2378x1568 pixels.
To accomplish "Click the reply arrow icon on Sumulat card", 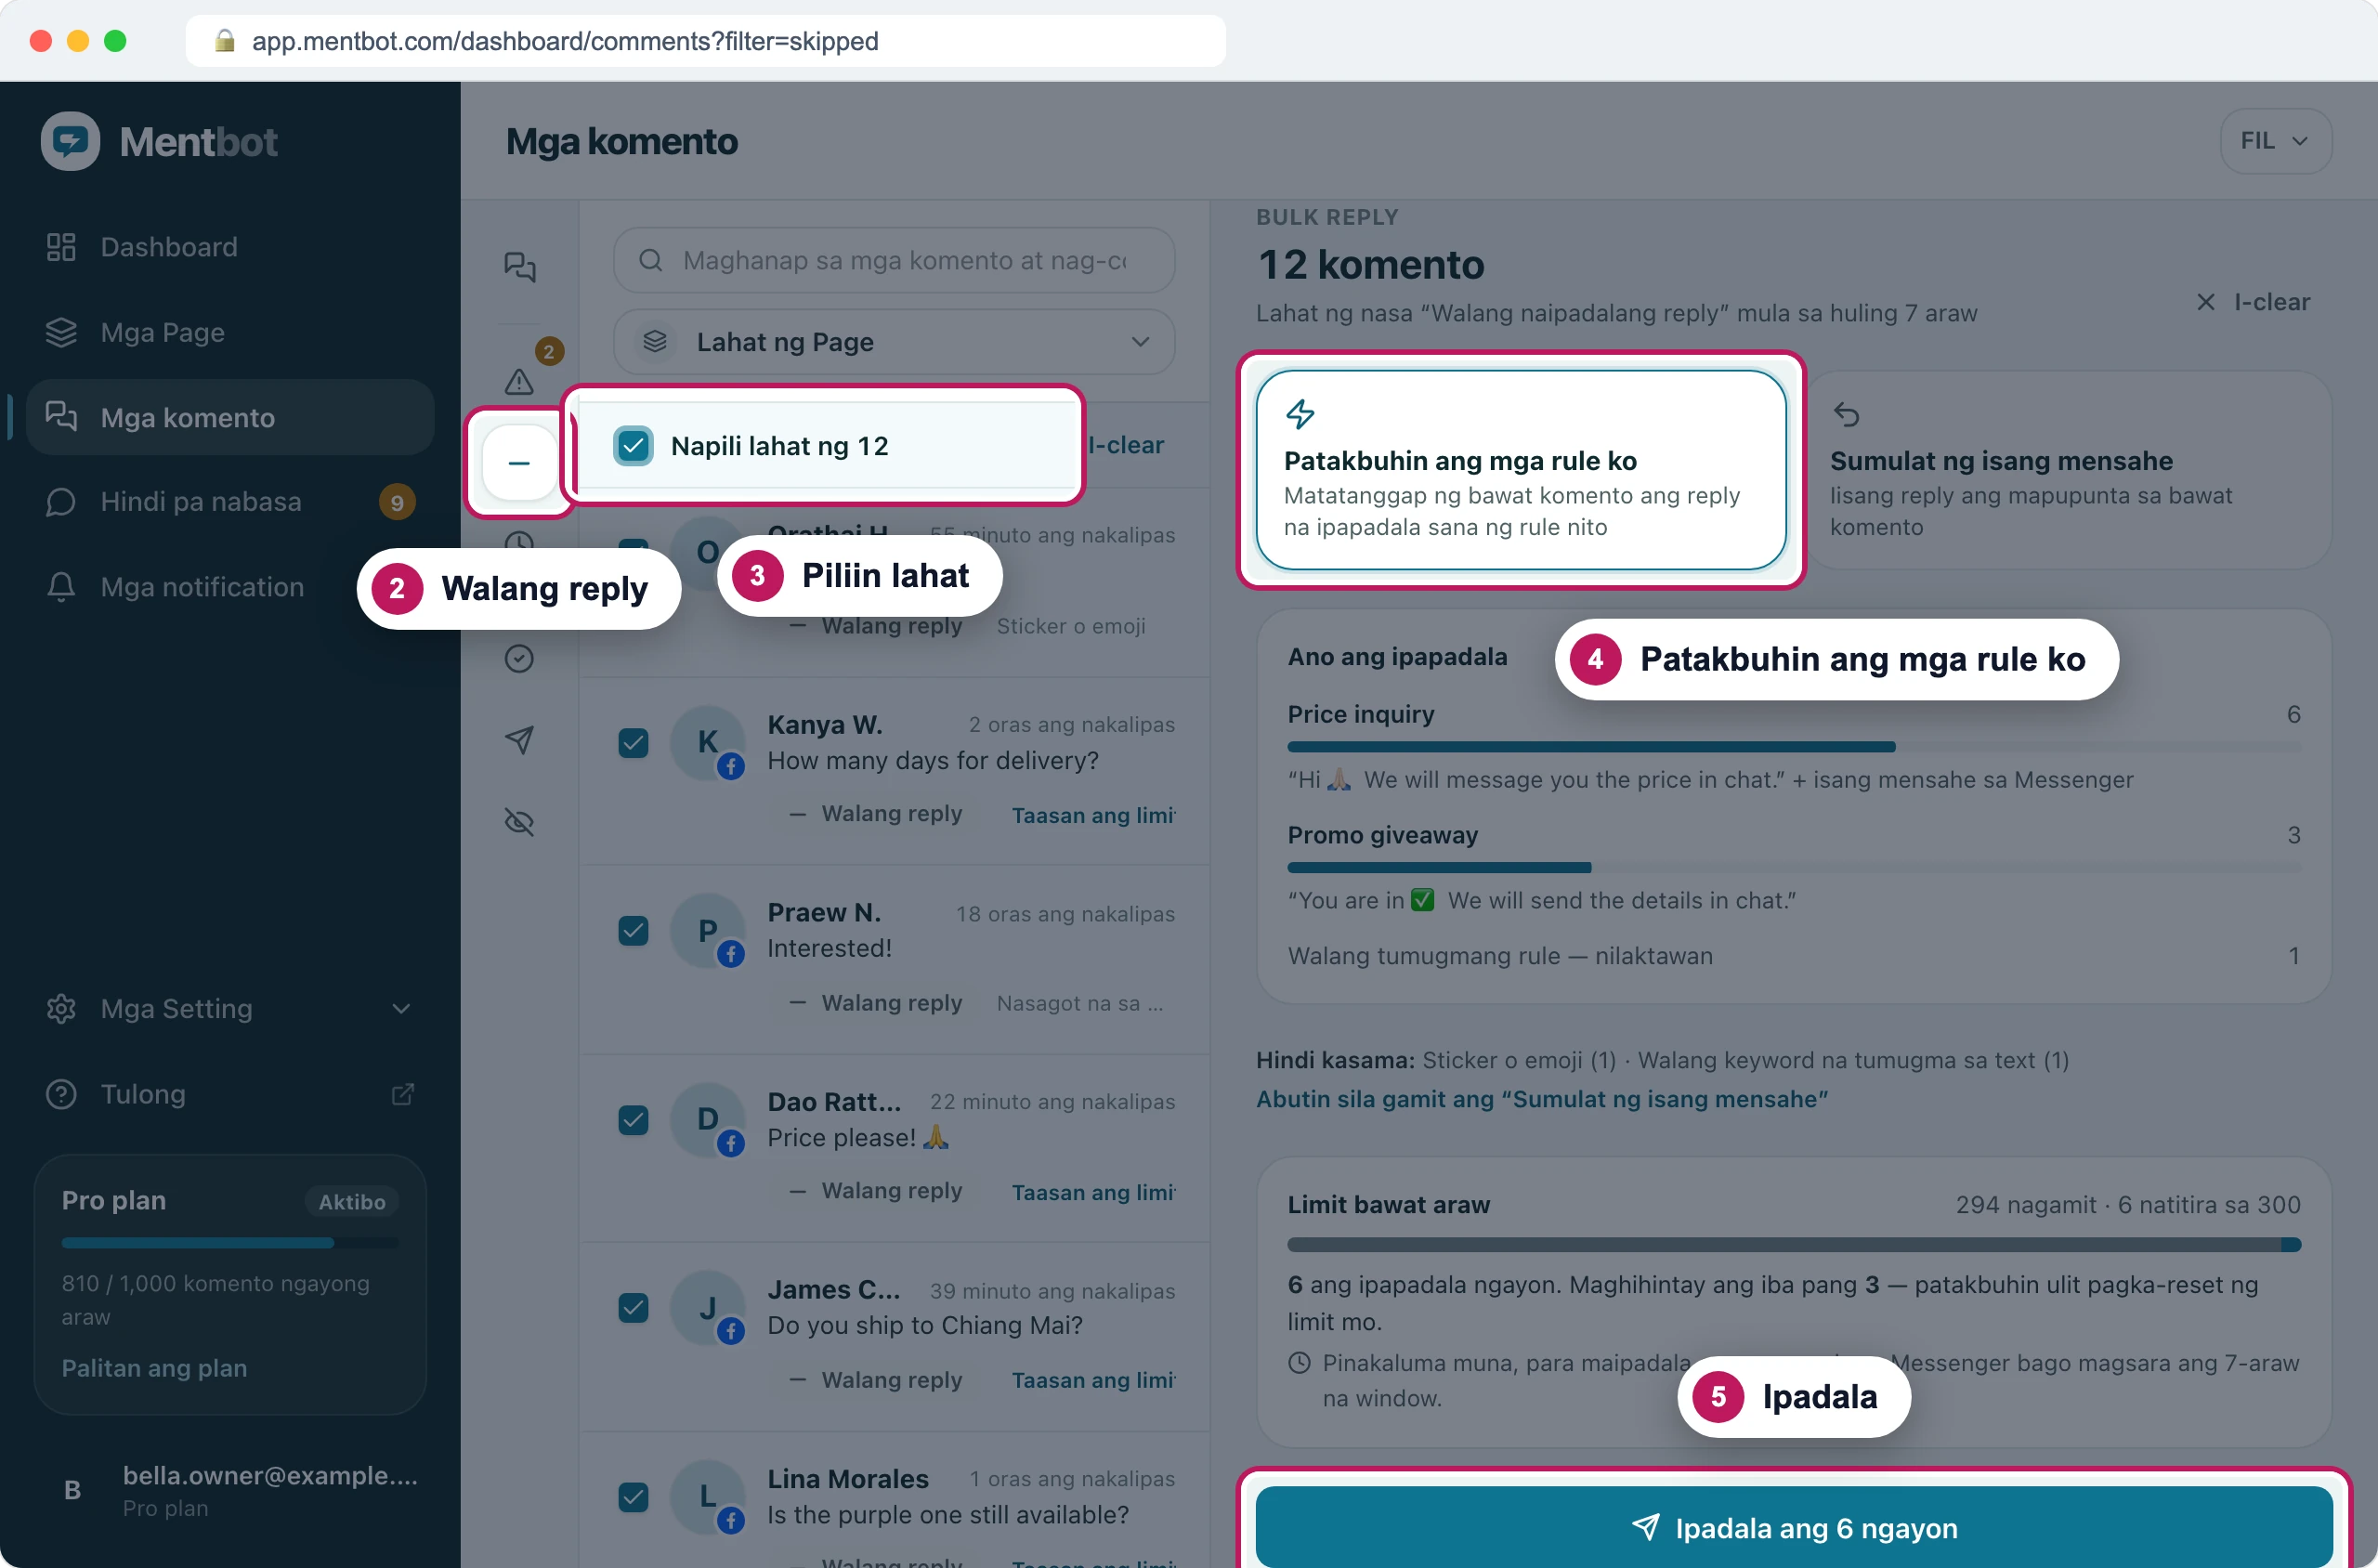I will click(1846, 413).
